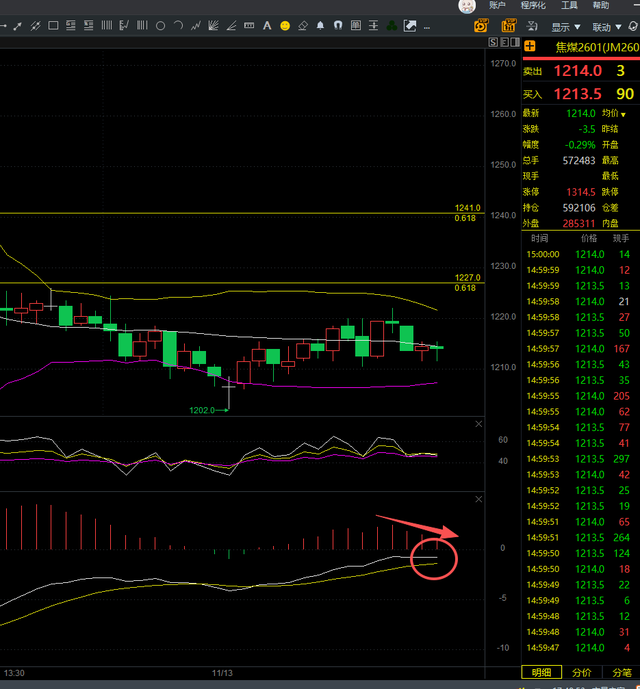The height and width of the screenshot is (689, 640).
Task: Expand the 均价 dropdown arrow
Action: tap(623, 115)
